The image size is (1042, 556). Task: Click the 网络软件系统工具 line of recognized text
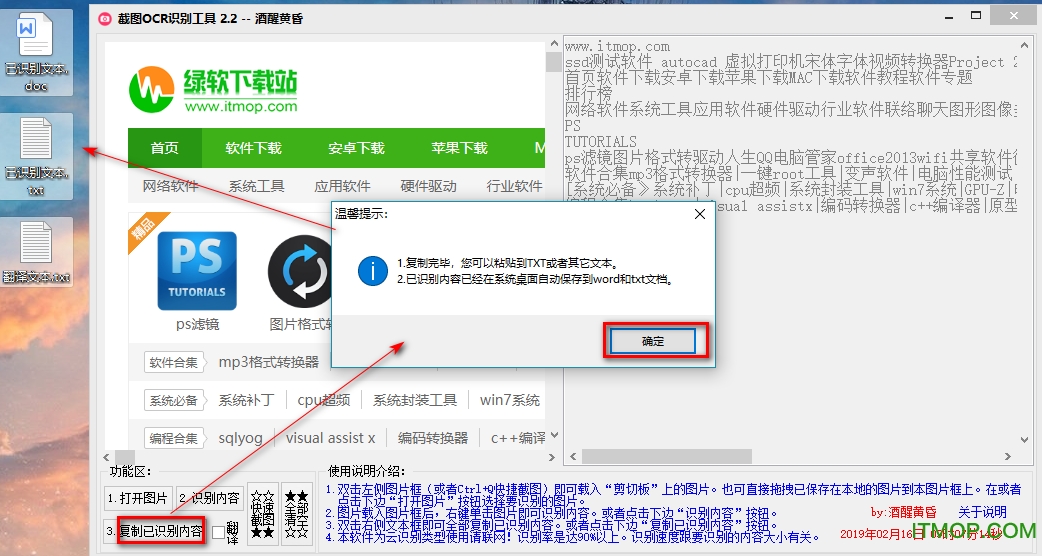coord(791,110)
